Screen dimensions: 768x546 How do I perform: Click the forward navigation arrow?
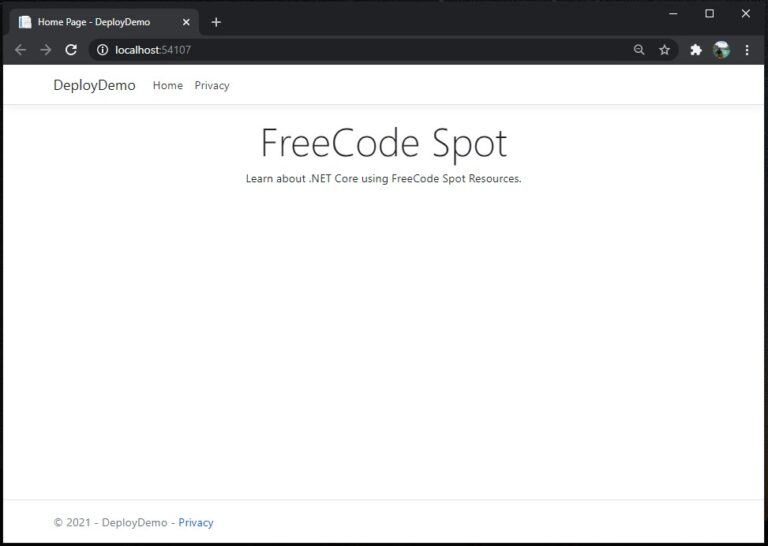click(x=45, y=50)
